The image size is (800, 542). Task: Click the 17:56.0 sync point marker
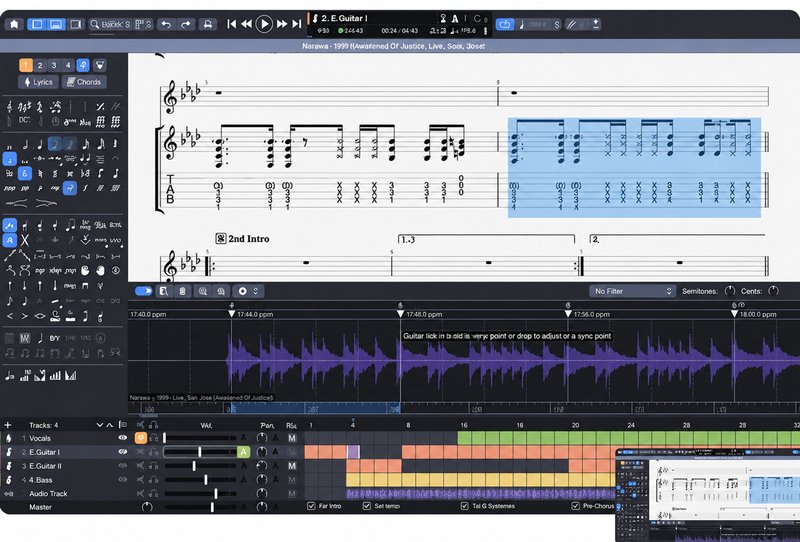pos(568,314)
